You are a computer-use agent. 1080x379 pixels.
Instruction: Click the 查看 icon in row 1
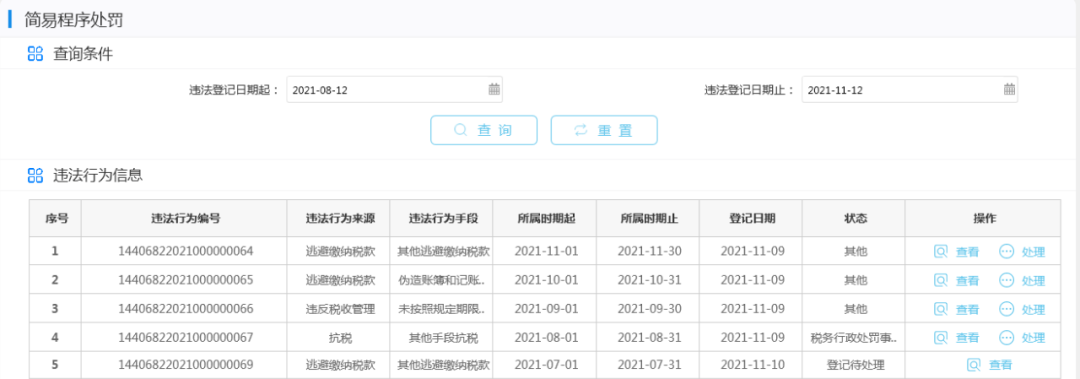941,252
